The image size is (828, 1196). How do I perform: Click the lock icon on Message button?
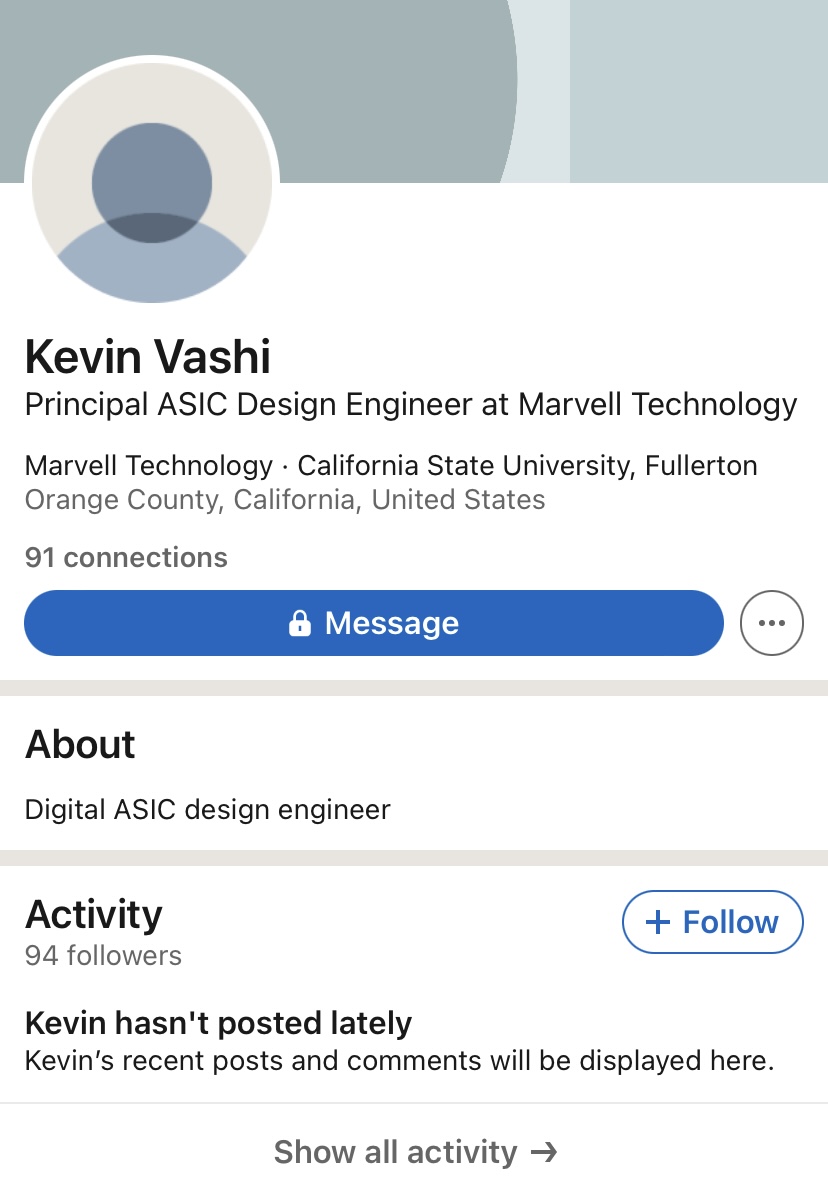click(300, 623)
